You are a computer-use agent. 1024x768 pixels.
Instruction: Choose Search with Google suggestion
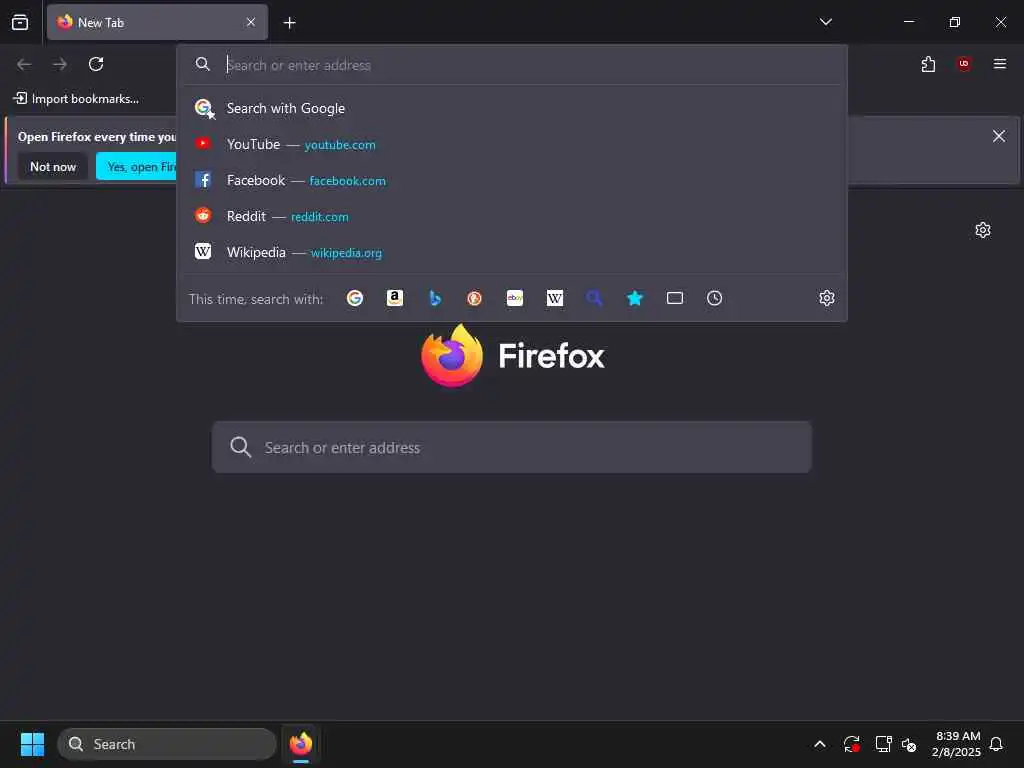point(512,108)
